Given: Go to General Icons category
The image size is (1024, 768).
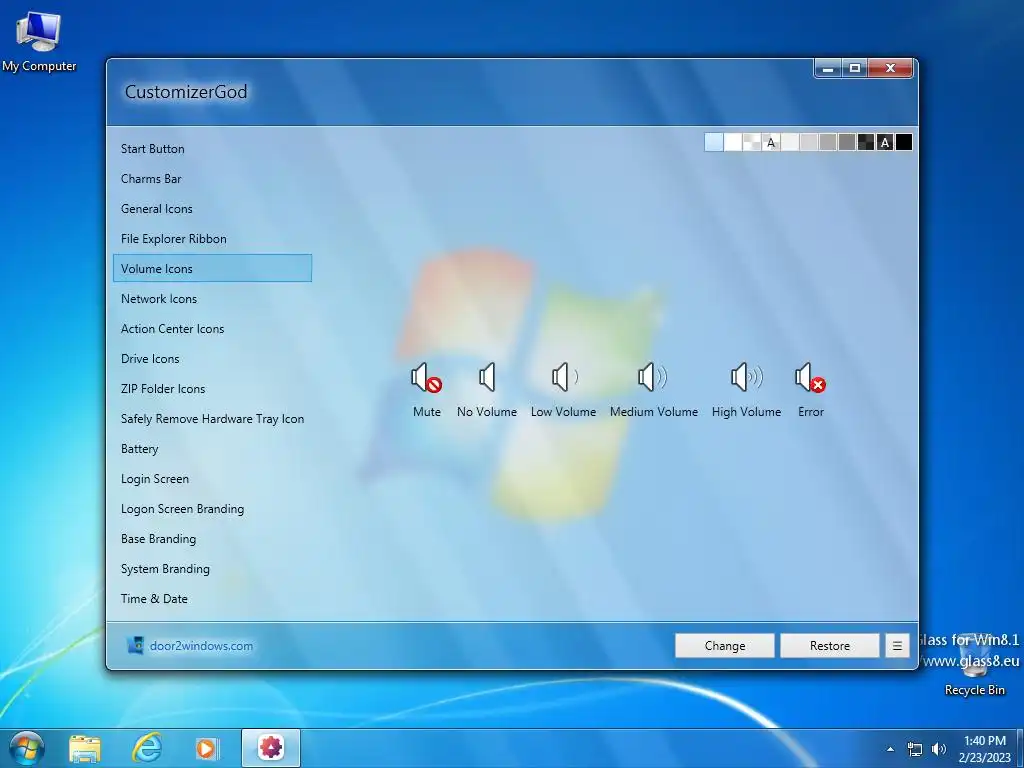Looking at the screenshot, I should point(212,209).
